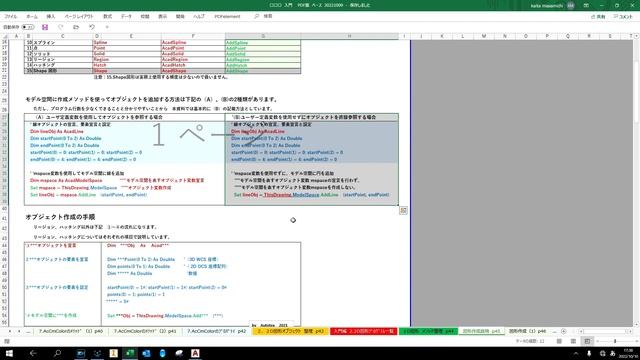Click the macro record icon in status bar
Image resolution: width=640 pixels, height=360 pixels.
tap(7, 341)
